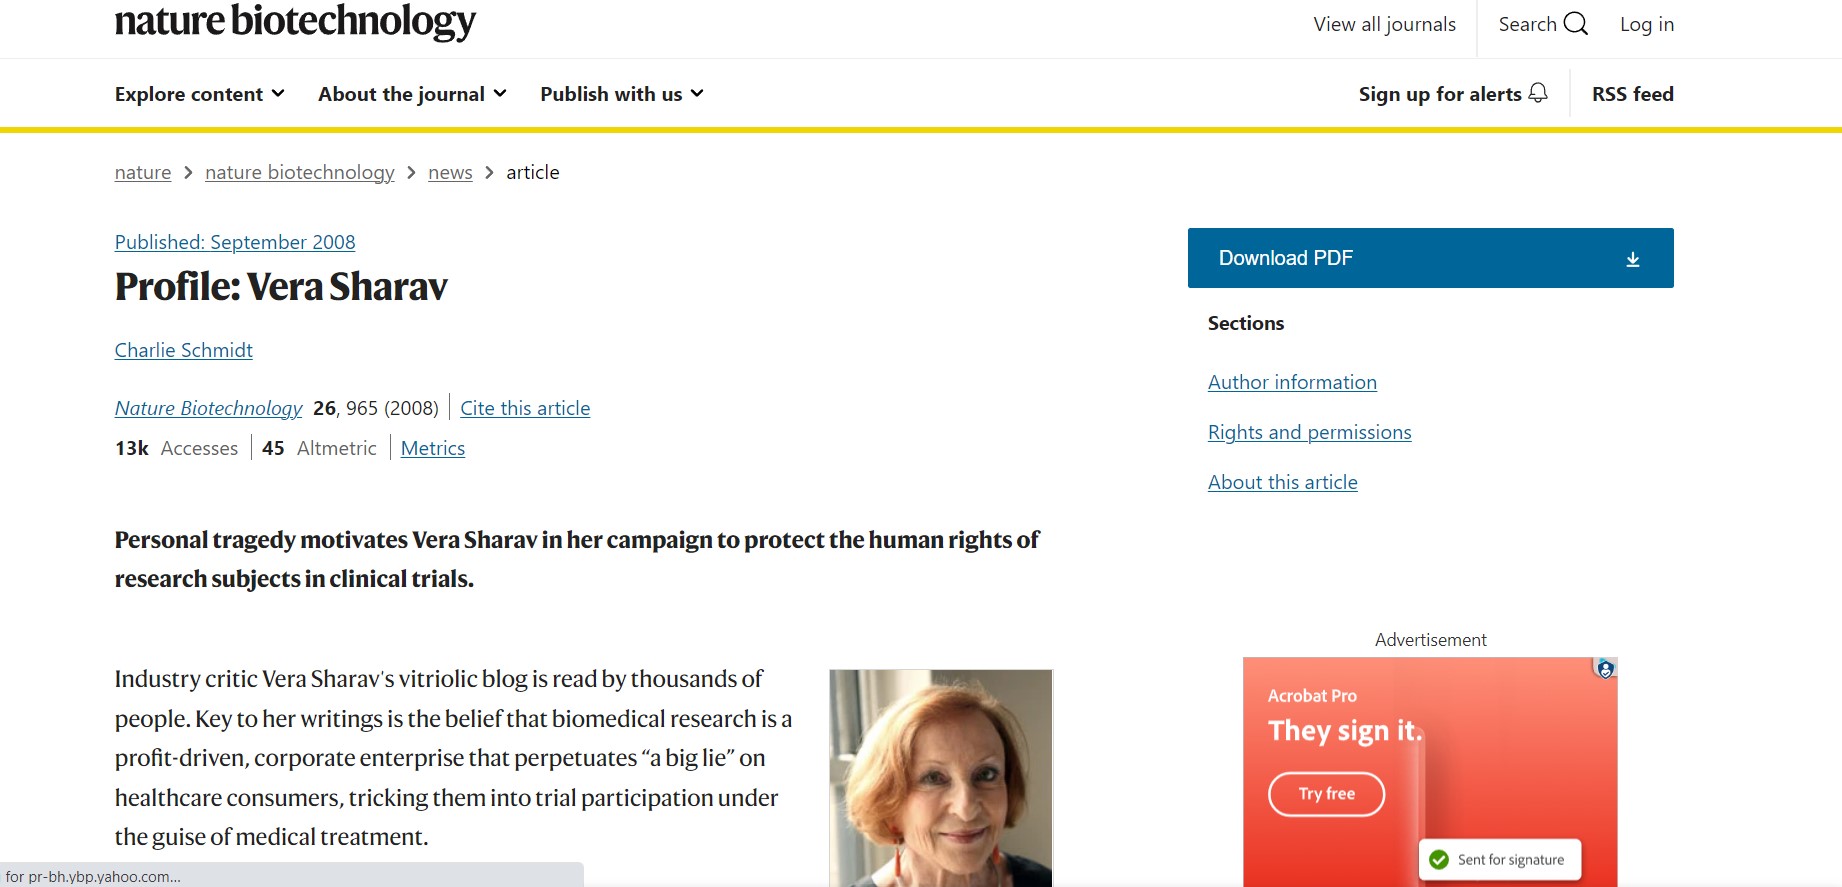
Task: Expand the Explore content menu
Action: 200,94
